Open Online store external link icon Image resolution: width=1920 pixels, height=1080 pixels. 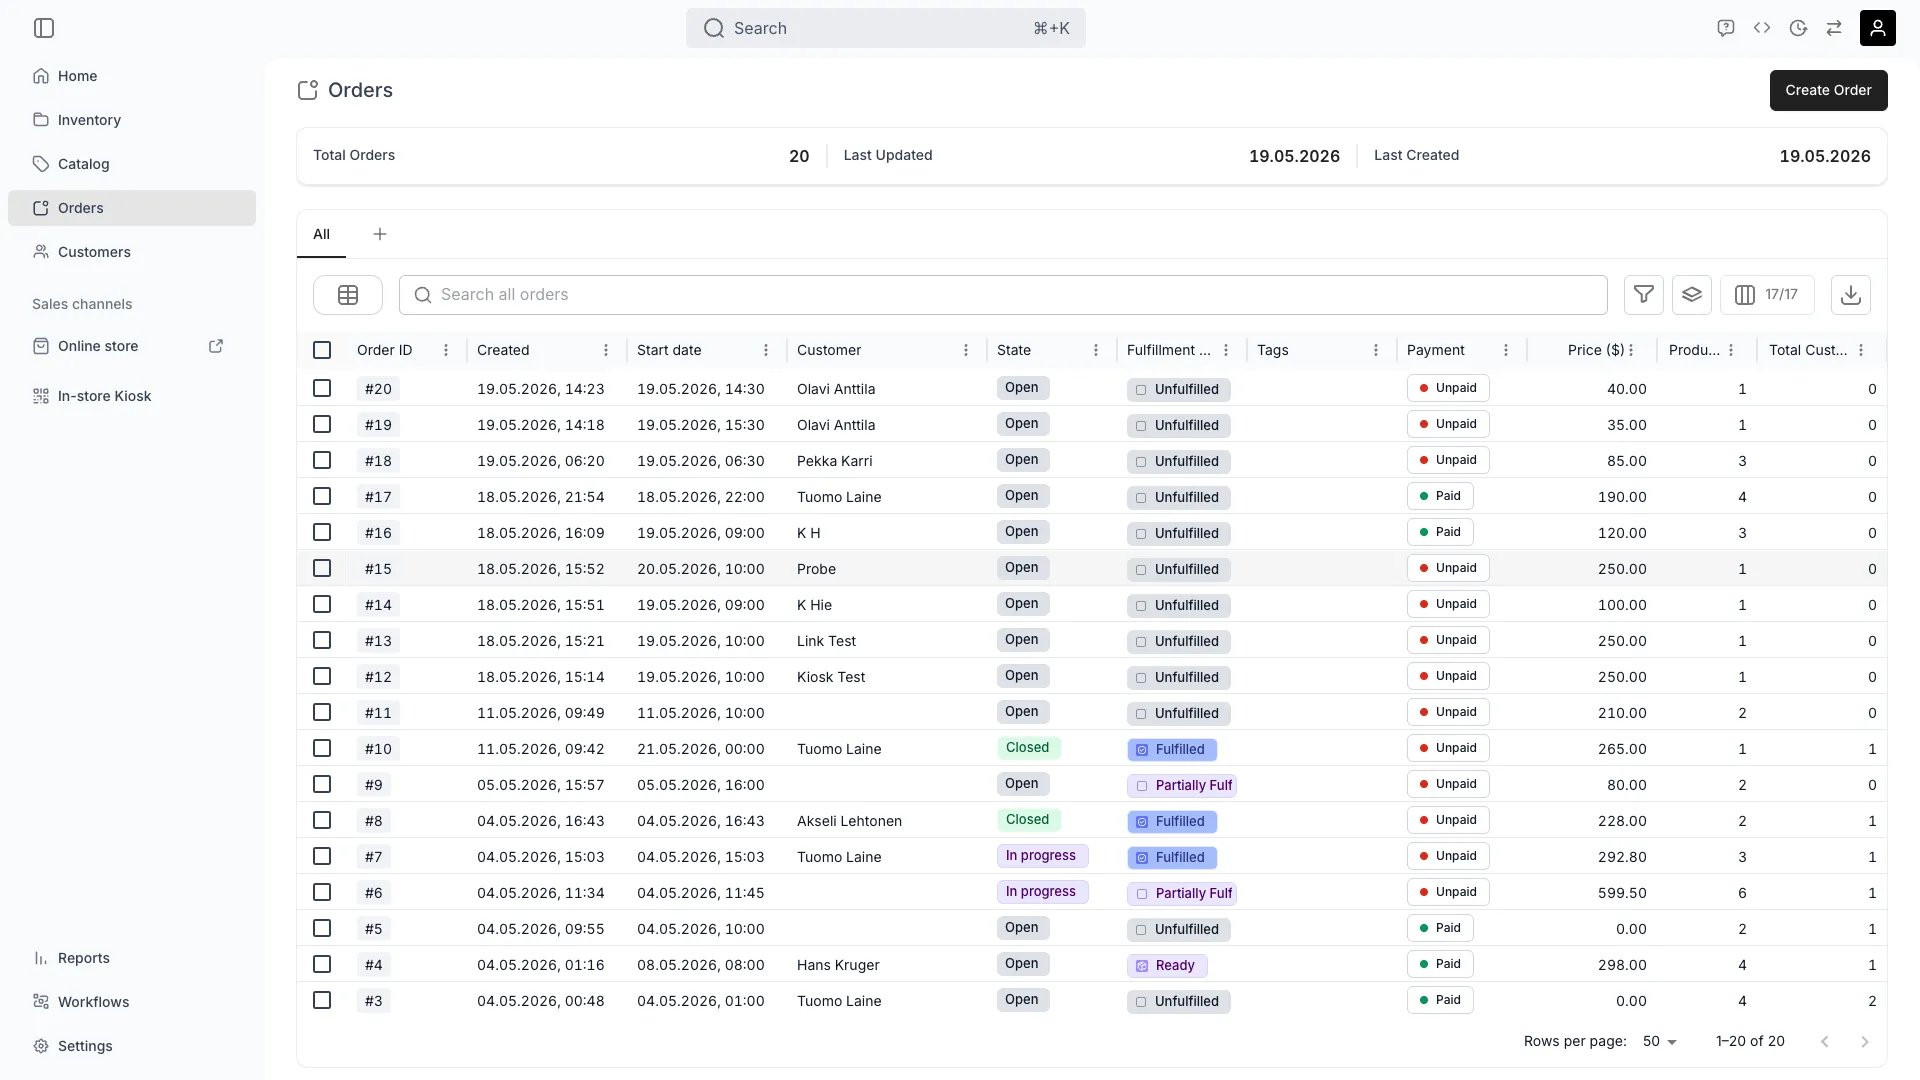(x=216, y=346)
